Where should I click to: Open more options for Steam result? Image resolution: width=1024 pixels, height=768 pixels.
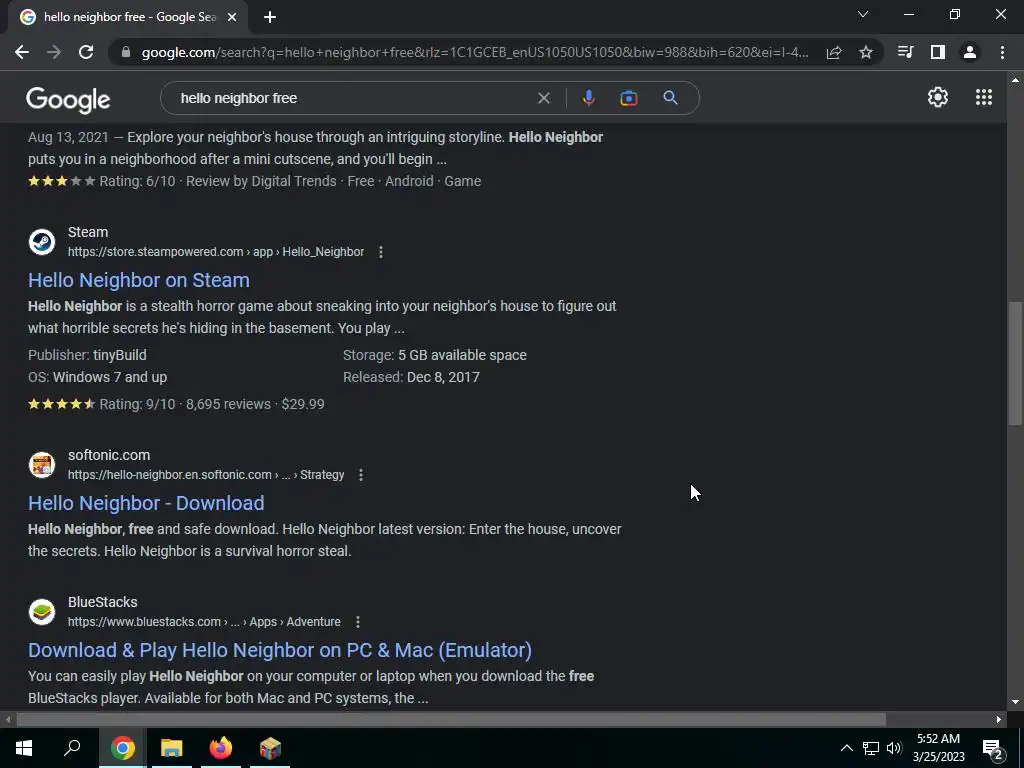click(x=381, y=252)
